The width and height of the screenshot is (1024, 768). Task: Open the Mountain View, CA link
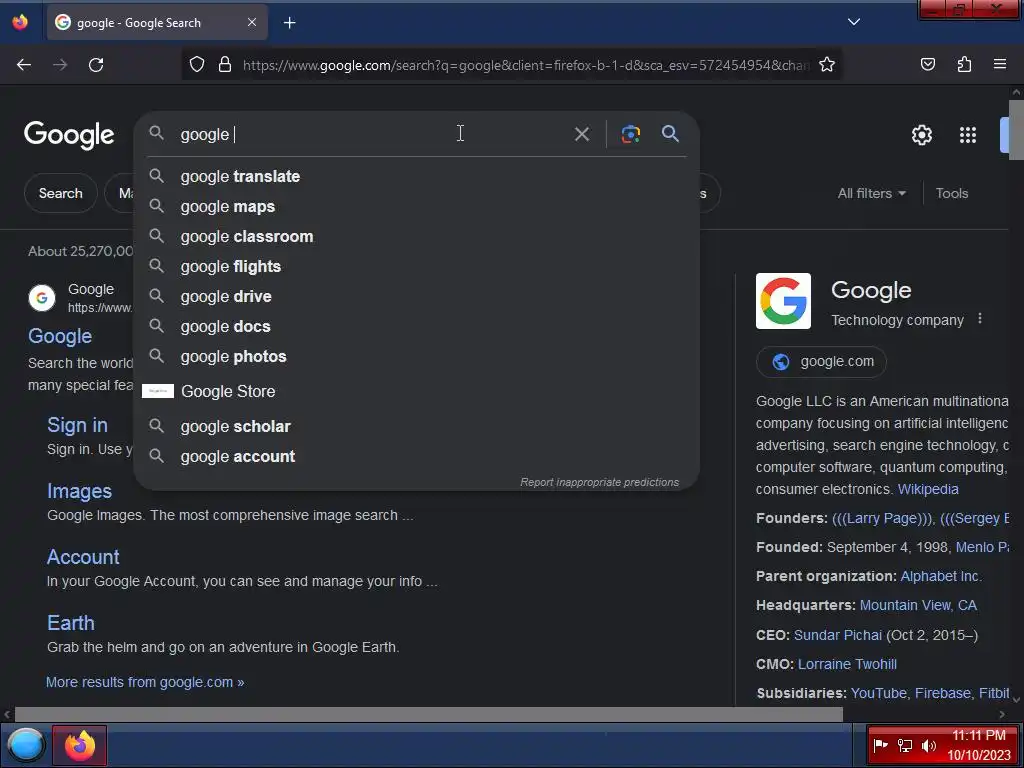click(x=918, y=605)
